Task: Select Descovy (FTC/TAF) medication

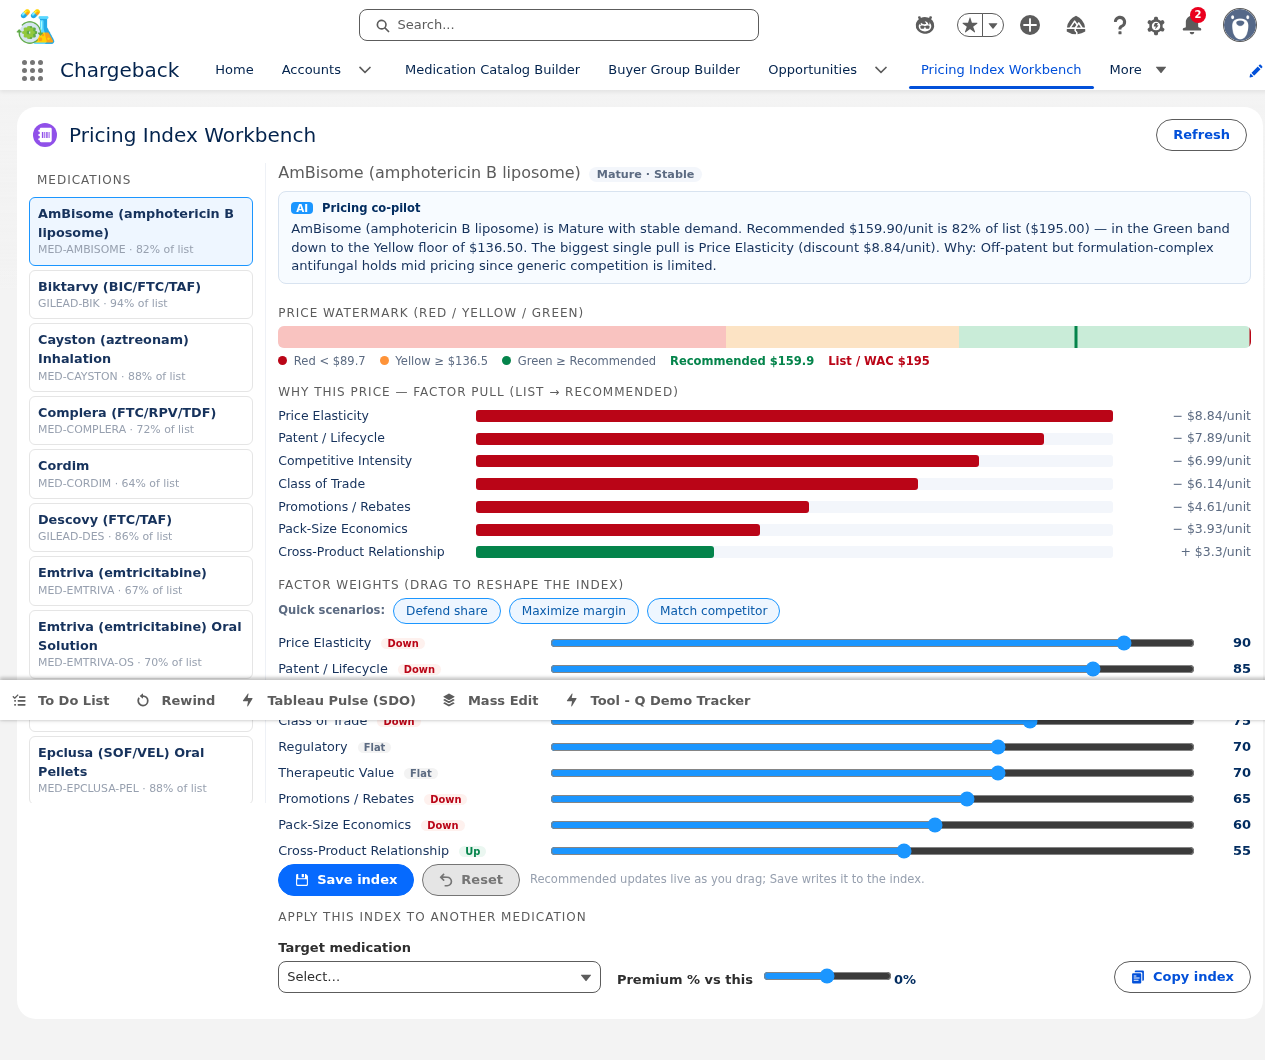Action: (x=141, y=527)
